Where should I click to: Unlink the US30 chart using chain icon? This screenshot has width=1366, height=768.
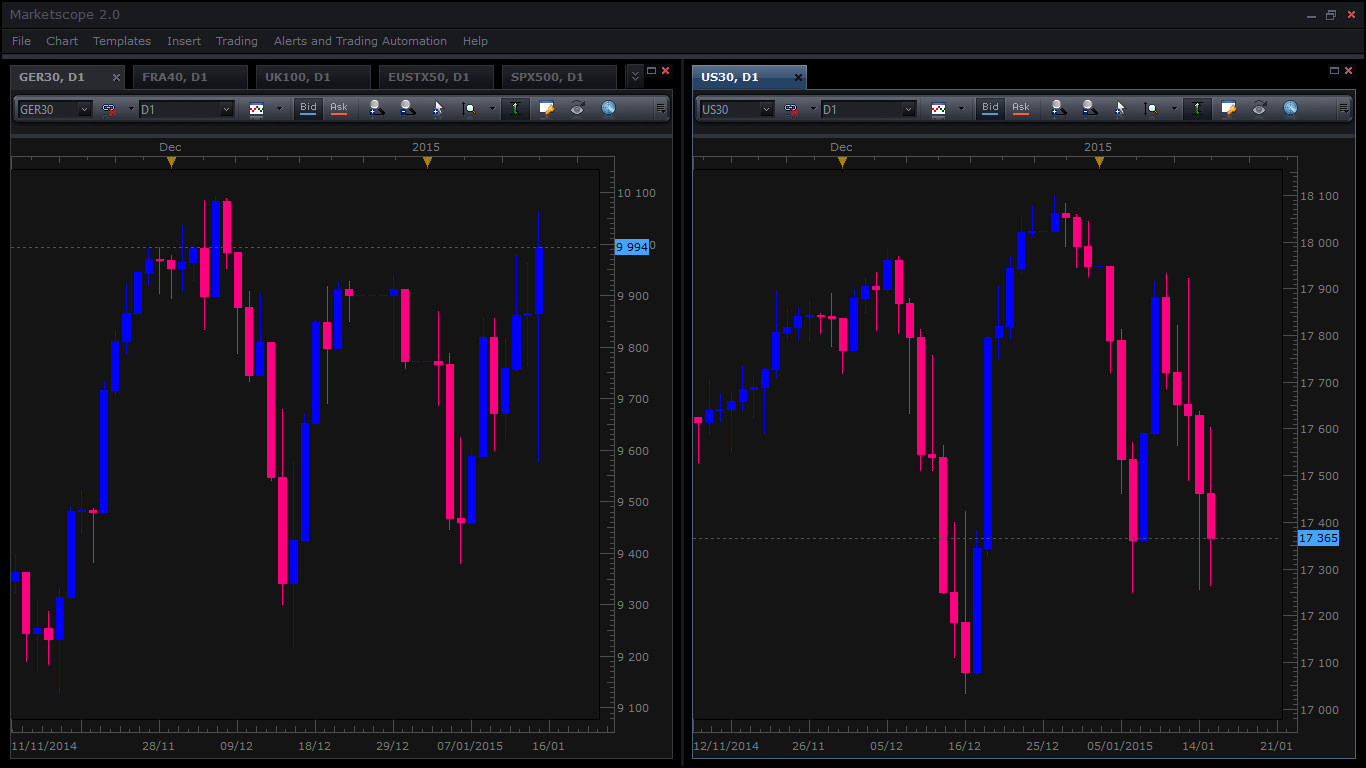tap(791, 109)
